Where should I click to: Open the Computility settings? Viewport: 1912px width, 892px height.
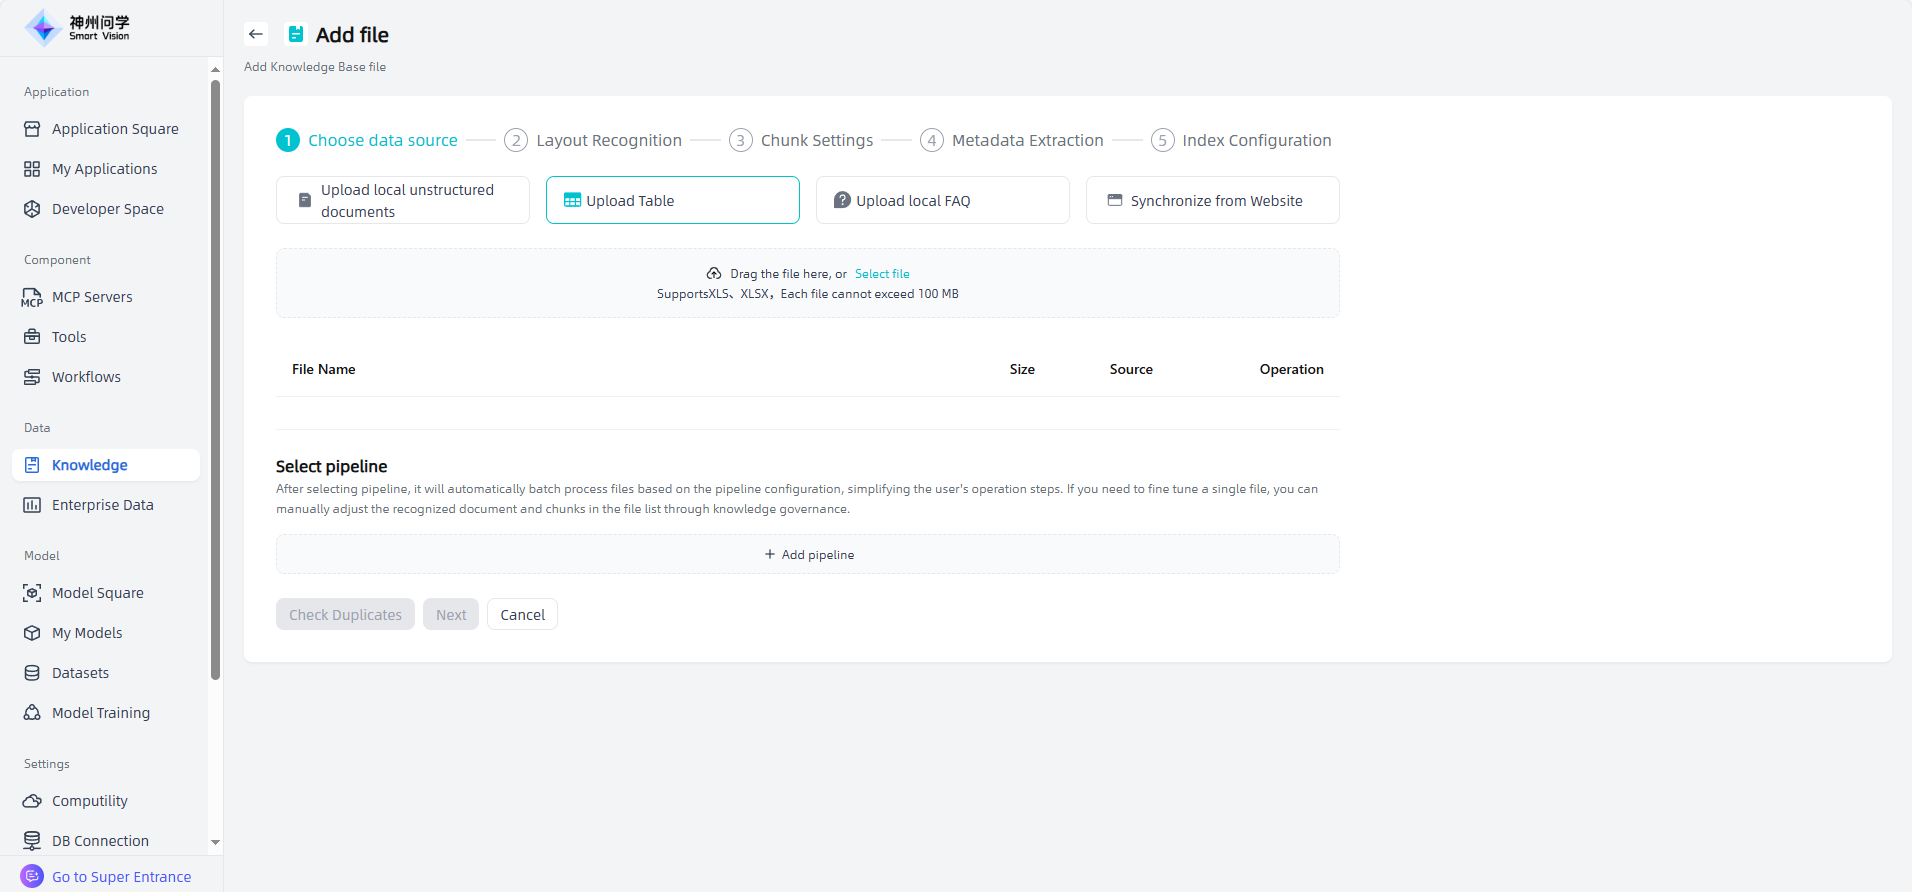click(89, 801)
